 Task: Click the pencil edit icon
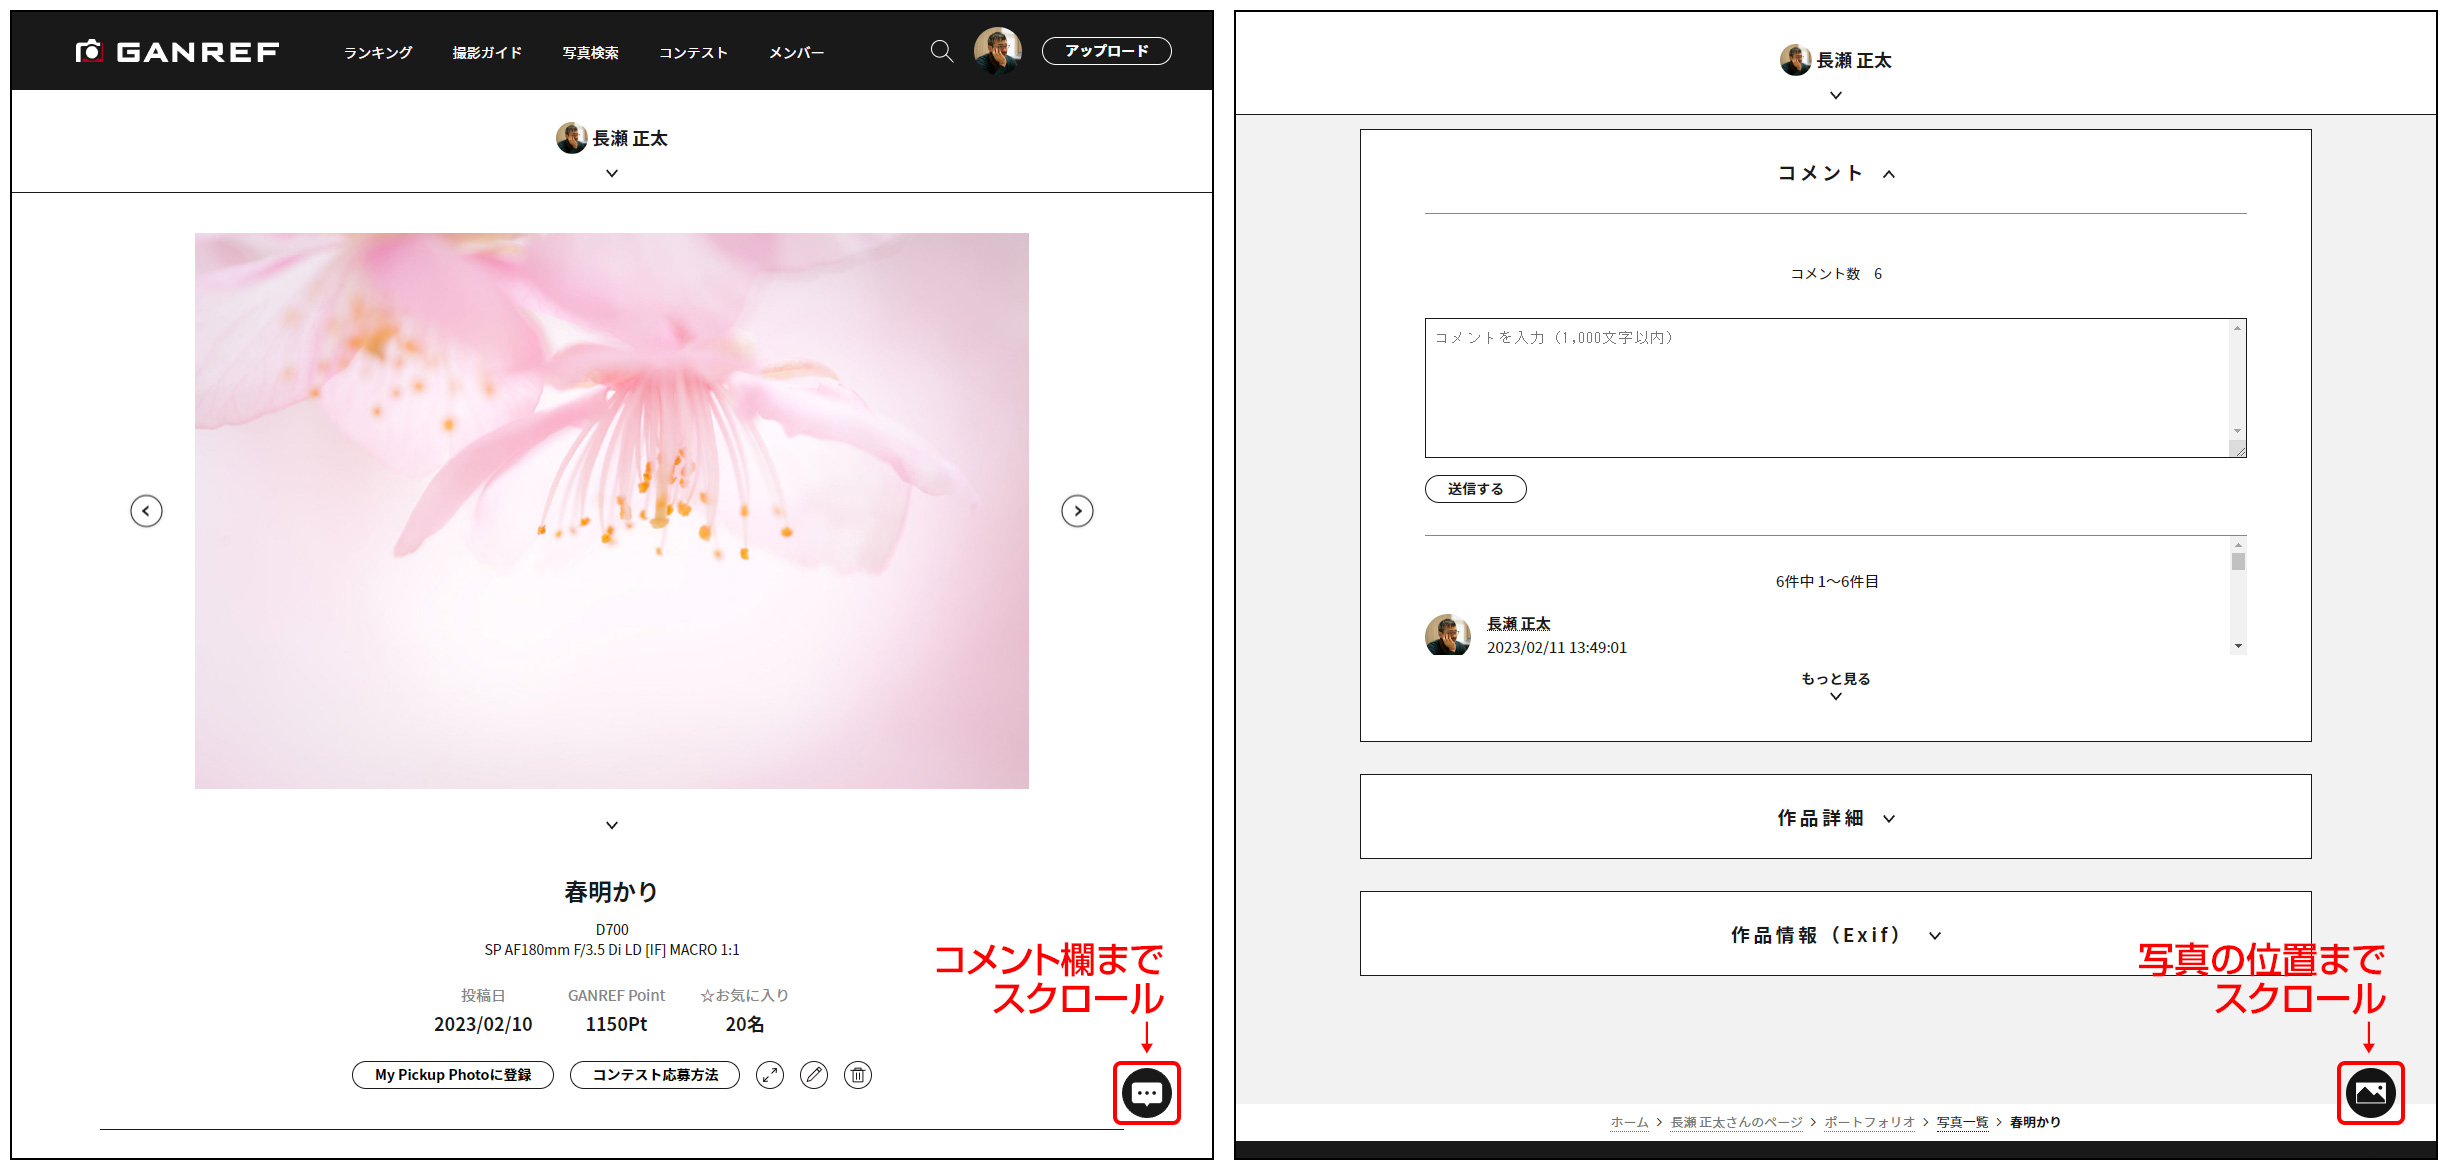coord(814,1075)
